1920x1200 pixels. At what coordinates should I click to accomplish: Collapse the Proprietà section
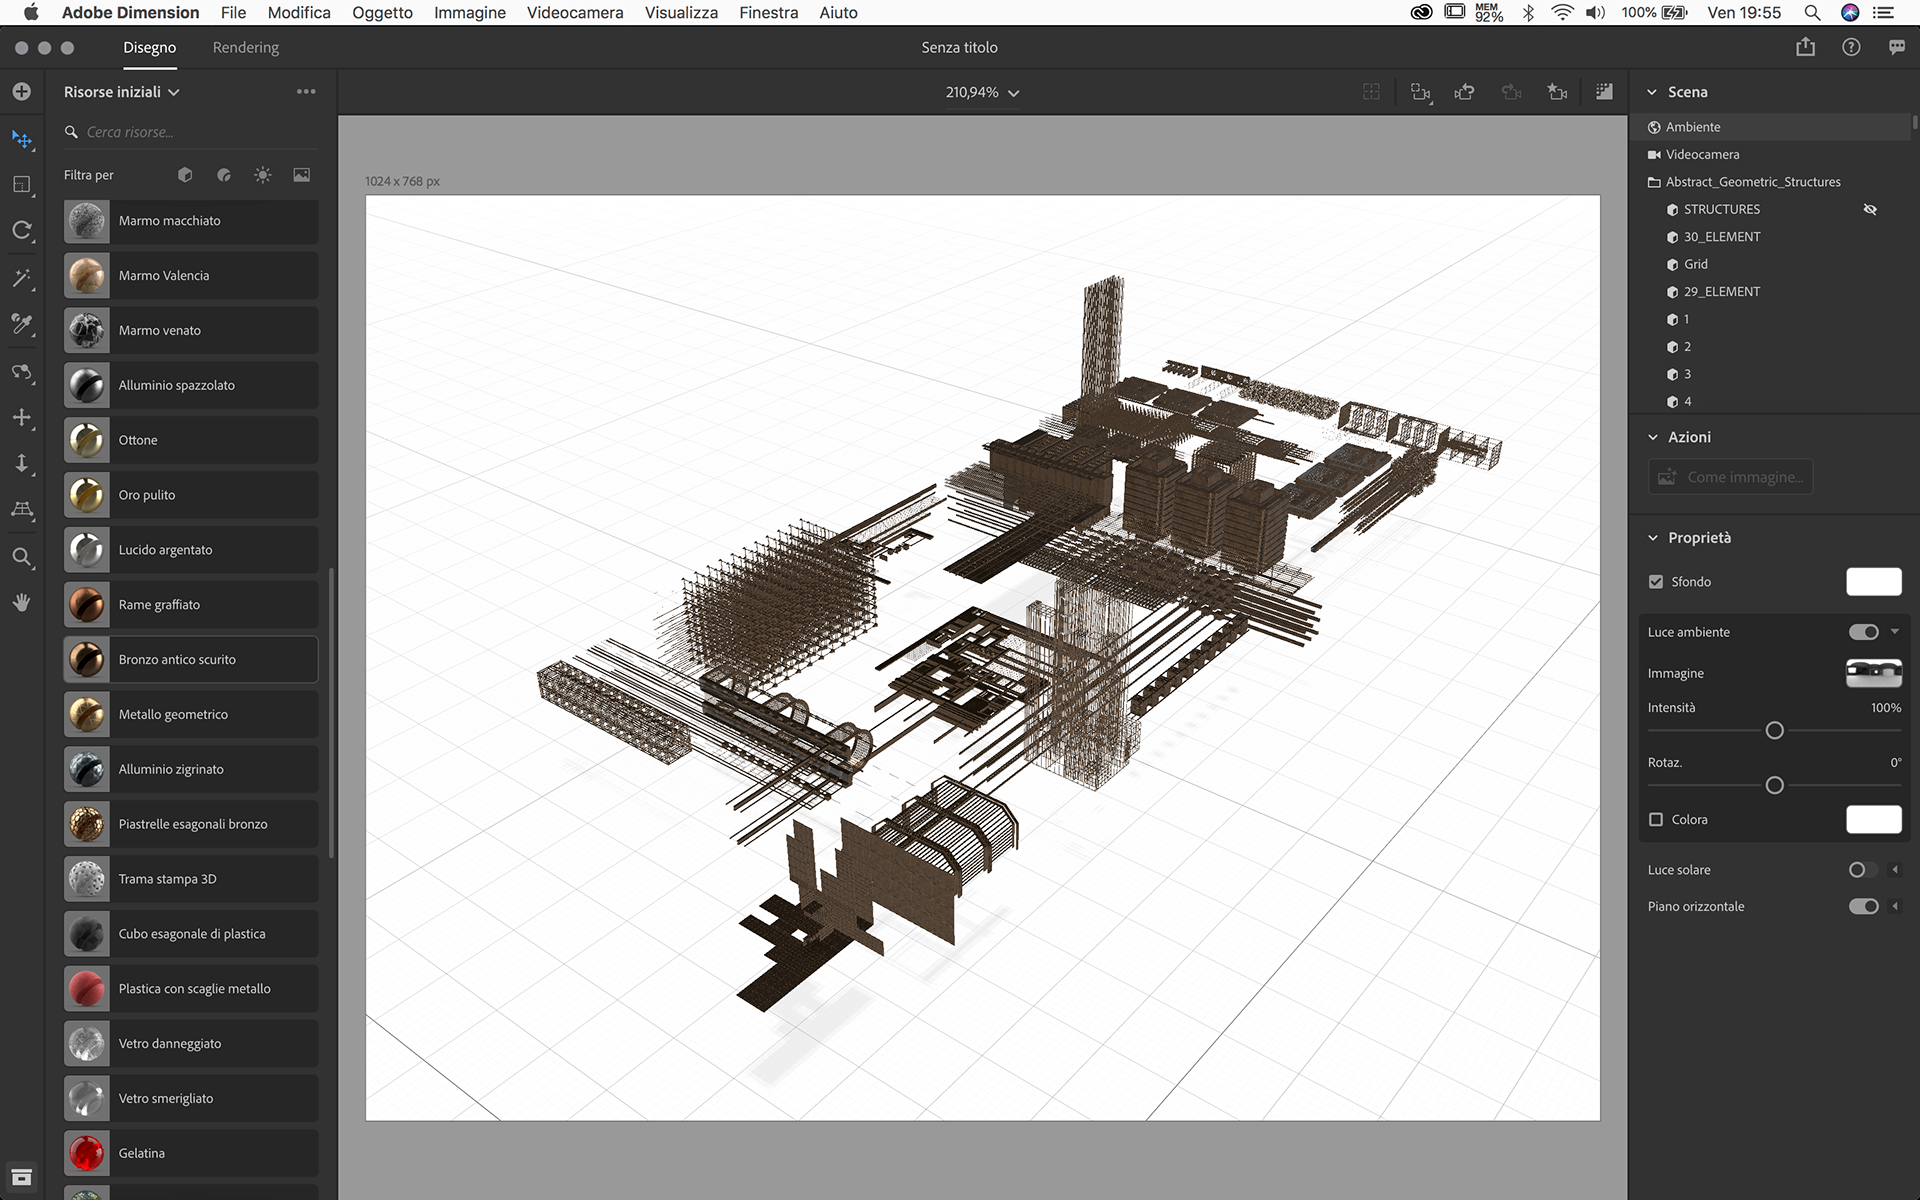coord(1653,538)
